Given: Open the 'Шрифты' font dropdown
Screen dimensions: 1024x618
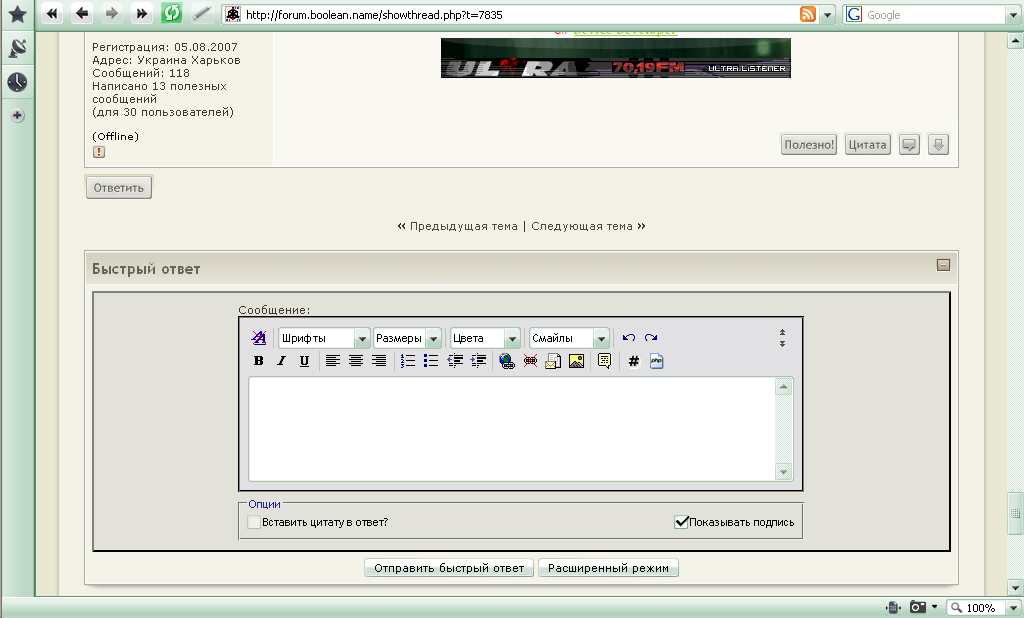Looking at the screenshot, I should coord(324,338).
